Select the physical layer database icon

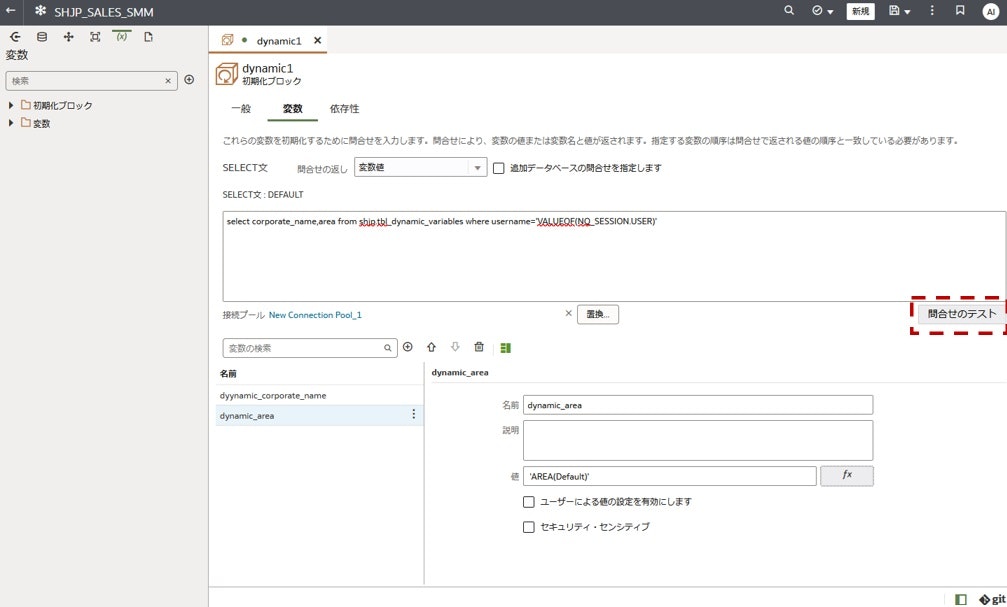[x=42, y=37]
